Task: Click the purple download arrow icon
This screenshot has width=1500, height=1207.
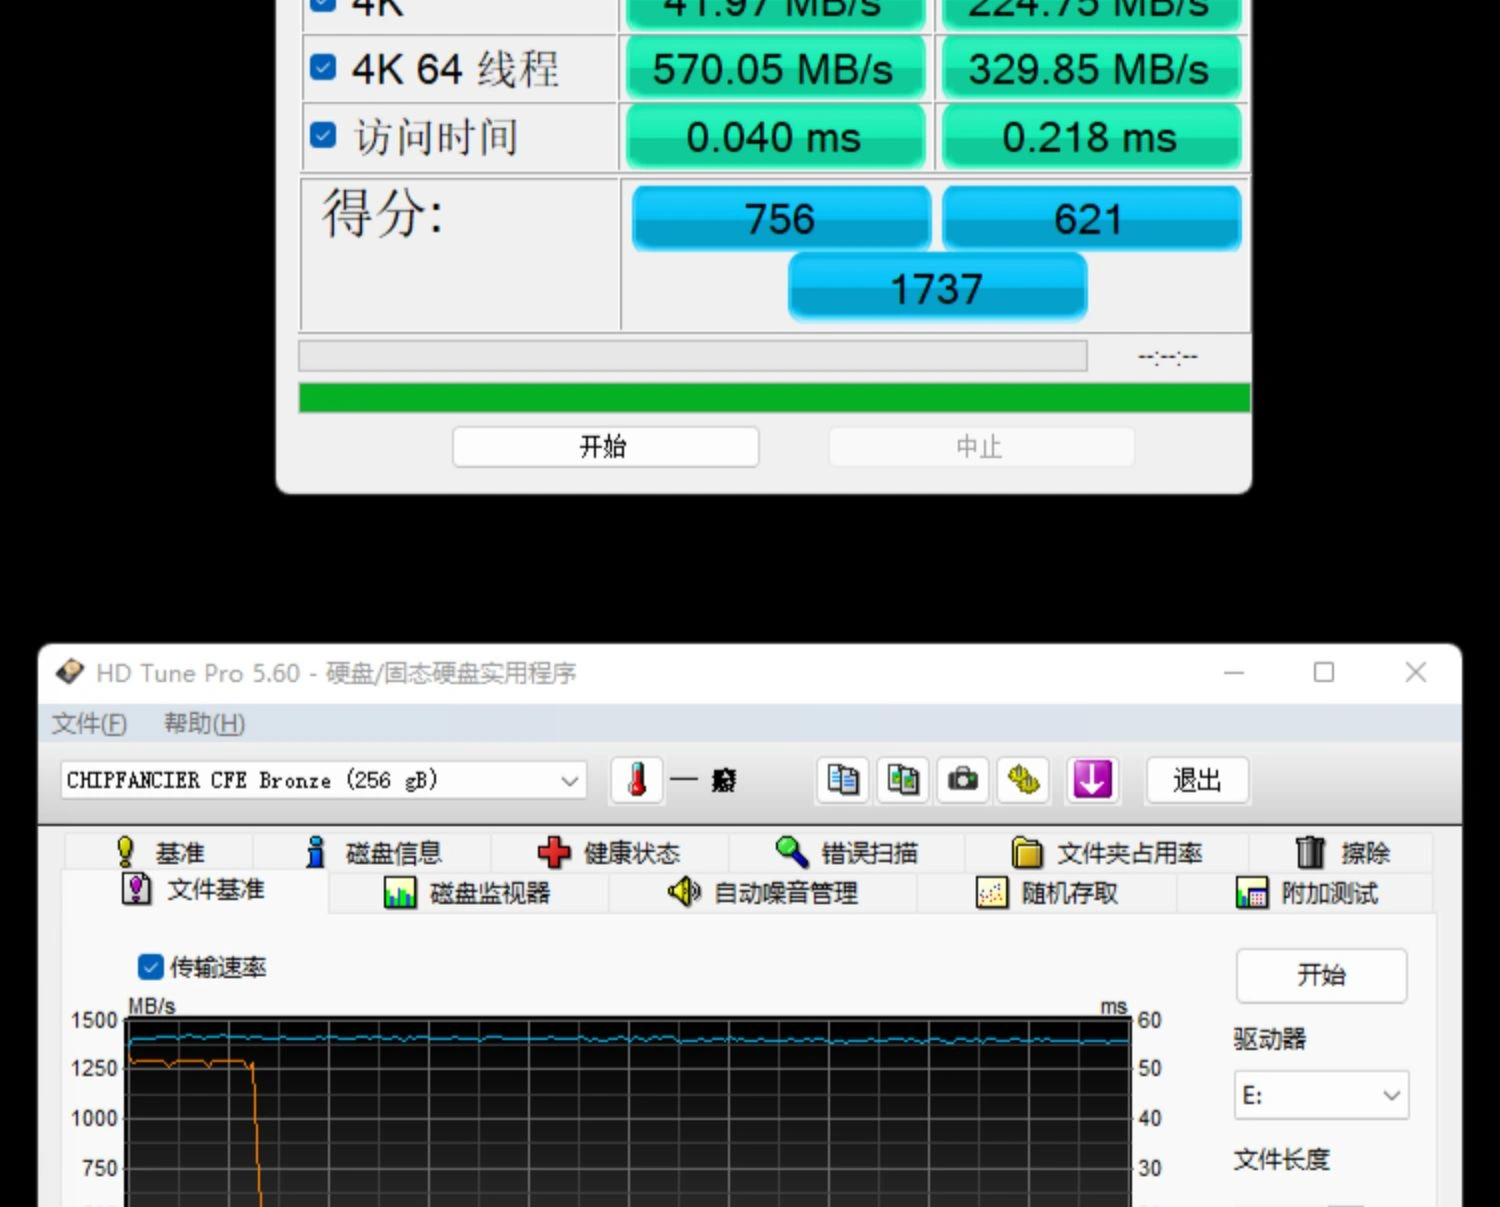Action: coord(1092,780)
